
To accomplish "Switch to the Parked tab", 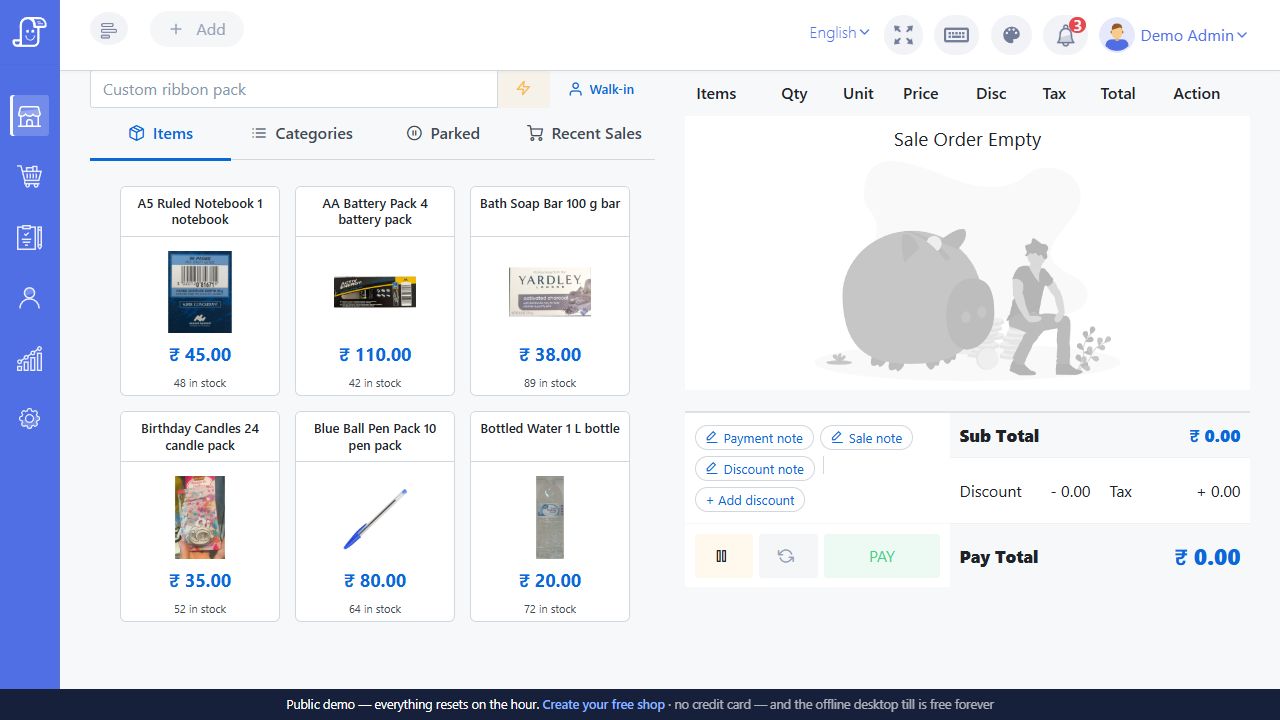I will (443, 133).
